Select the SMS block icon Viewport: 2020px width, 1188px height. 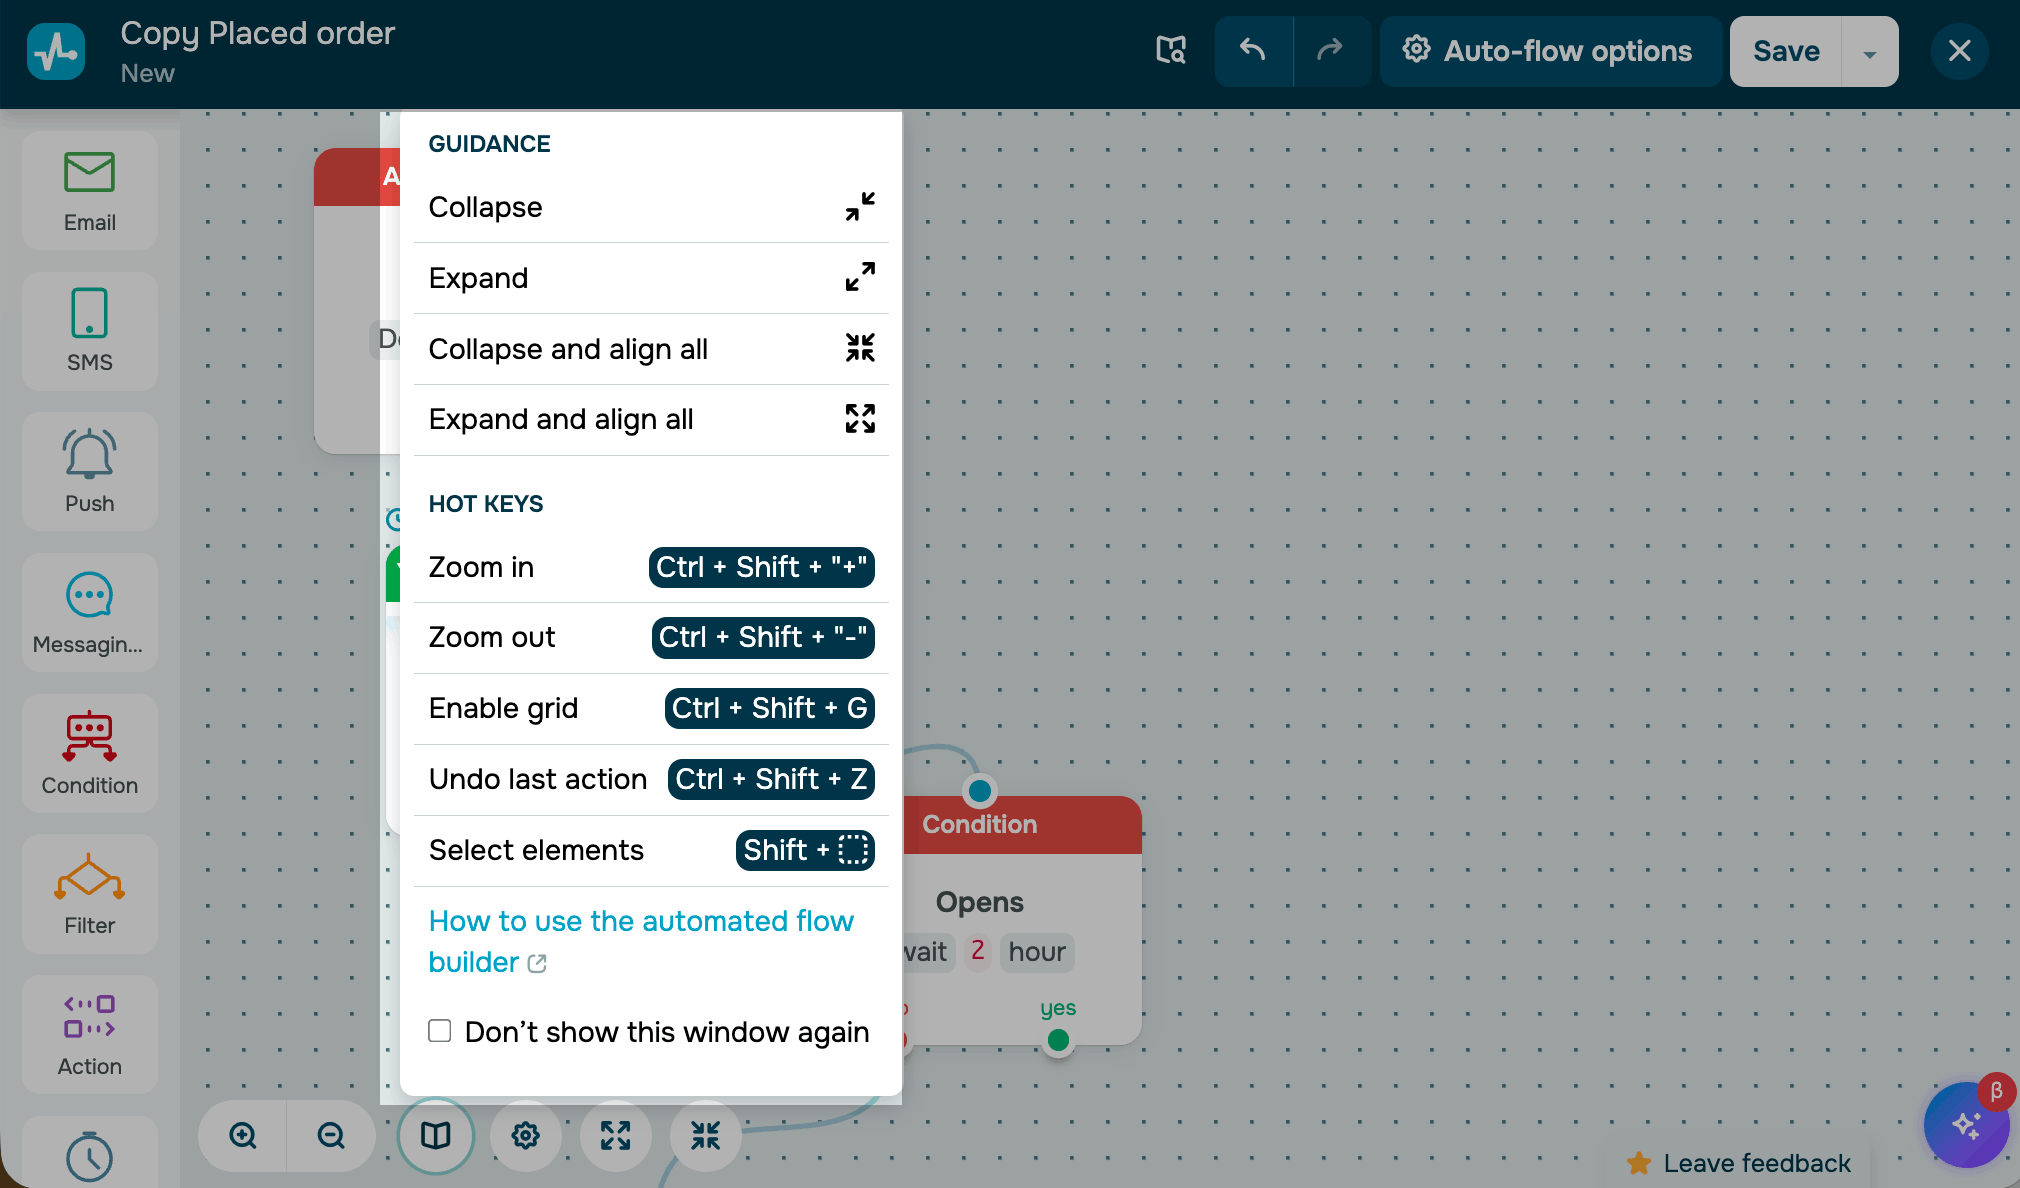click(x=90, y=331)
